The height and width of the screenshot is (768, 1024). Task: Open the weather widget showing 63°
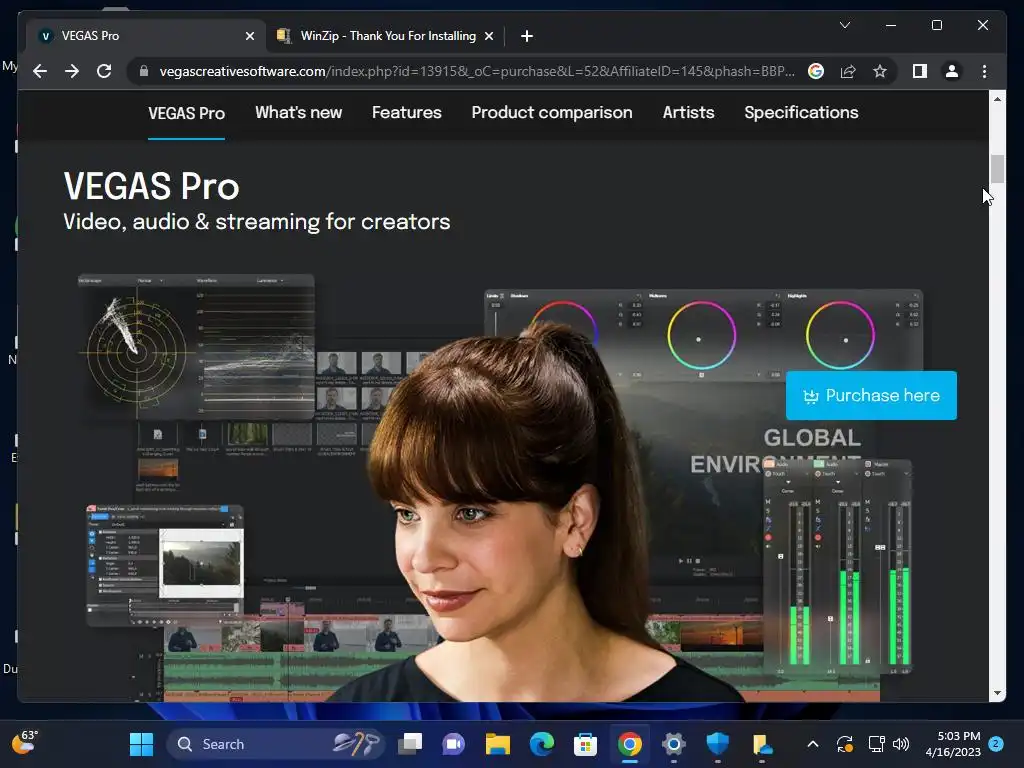(x=25, y=742)
